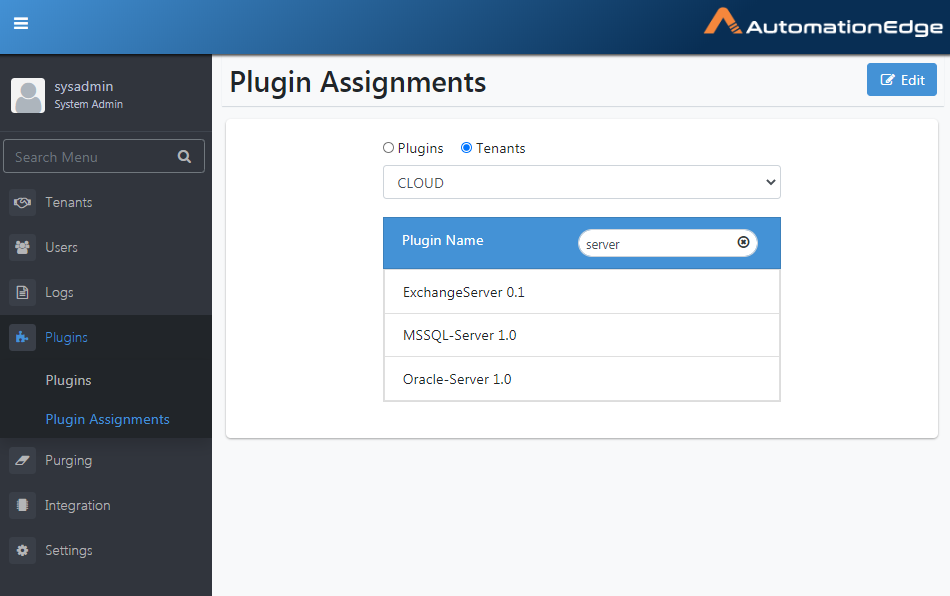The width and height of the screenshot is (950, 596).
Task: Select the ExchangeServer 0.1 row
Action: 582,292
